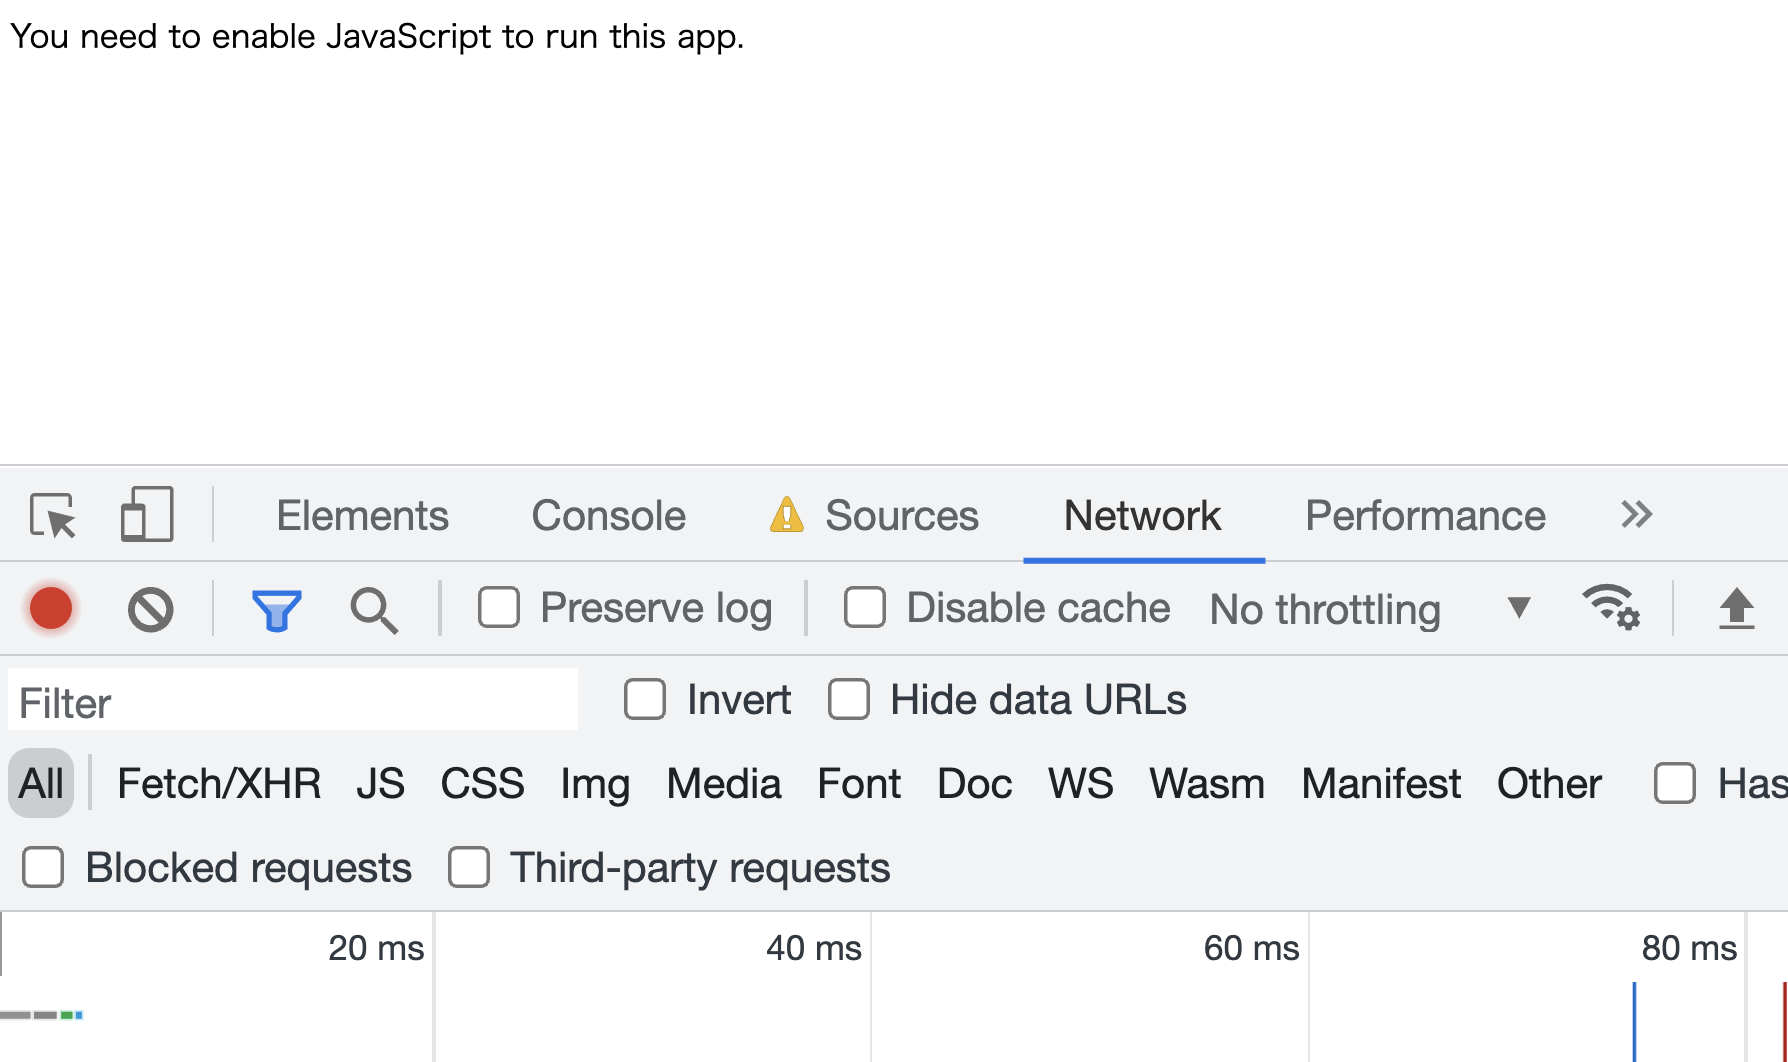Enable Hide data URLs checkbox
The width and height of the screenshot is (1788, 1062).
pos(849,700)
